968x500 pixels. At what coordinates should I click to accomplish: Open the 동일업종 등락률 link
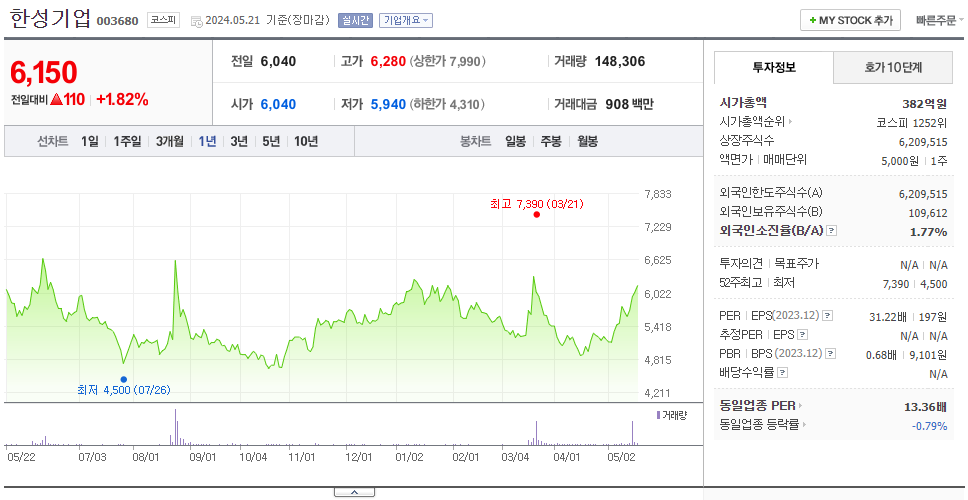click(x=763, y=425)
